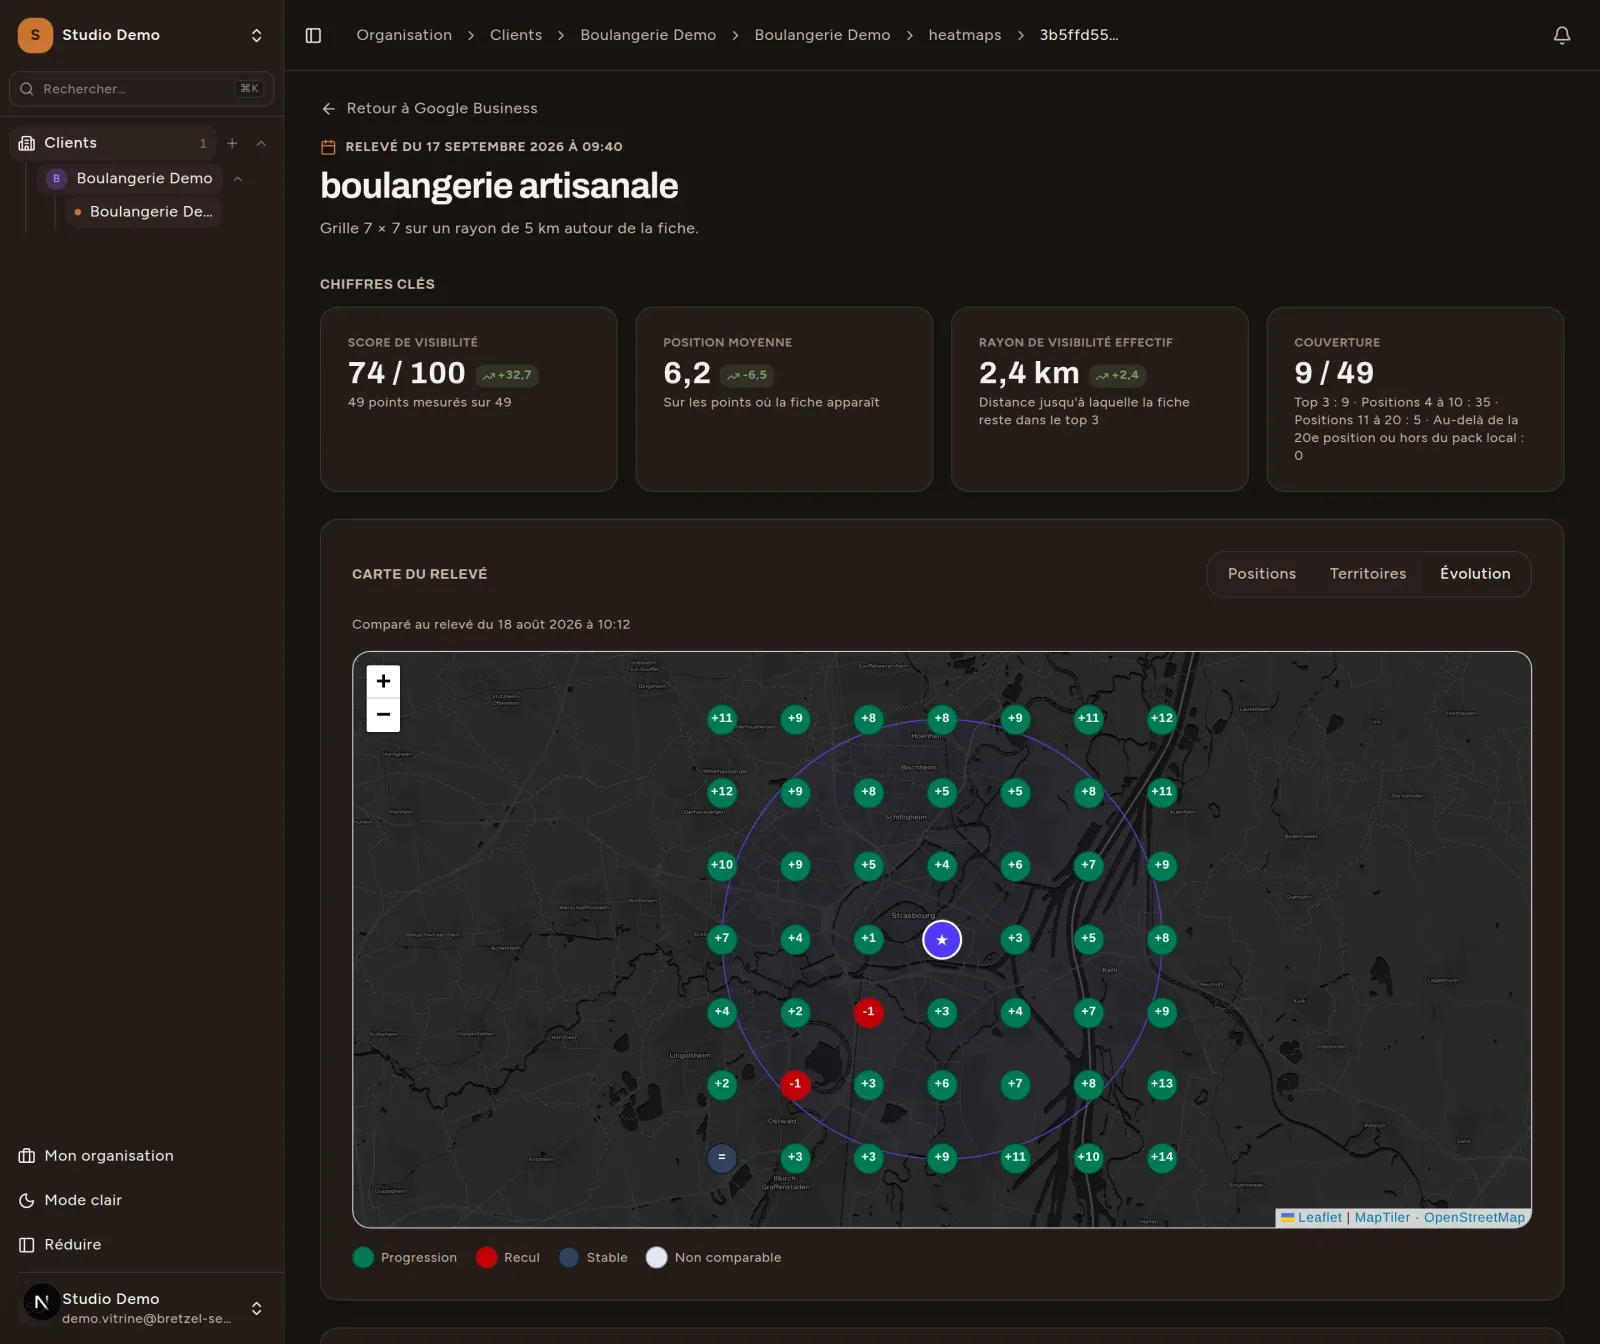Select the Évolution tab
The height and width of the screenshot is (1344, 1600).
click(x=1475, y=574)
